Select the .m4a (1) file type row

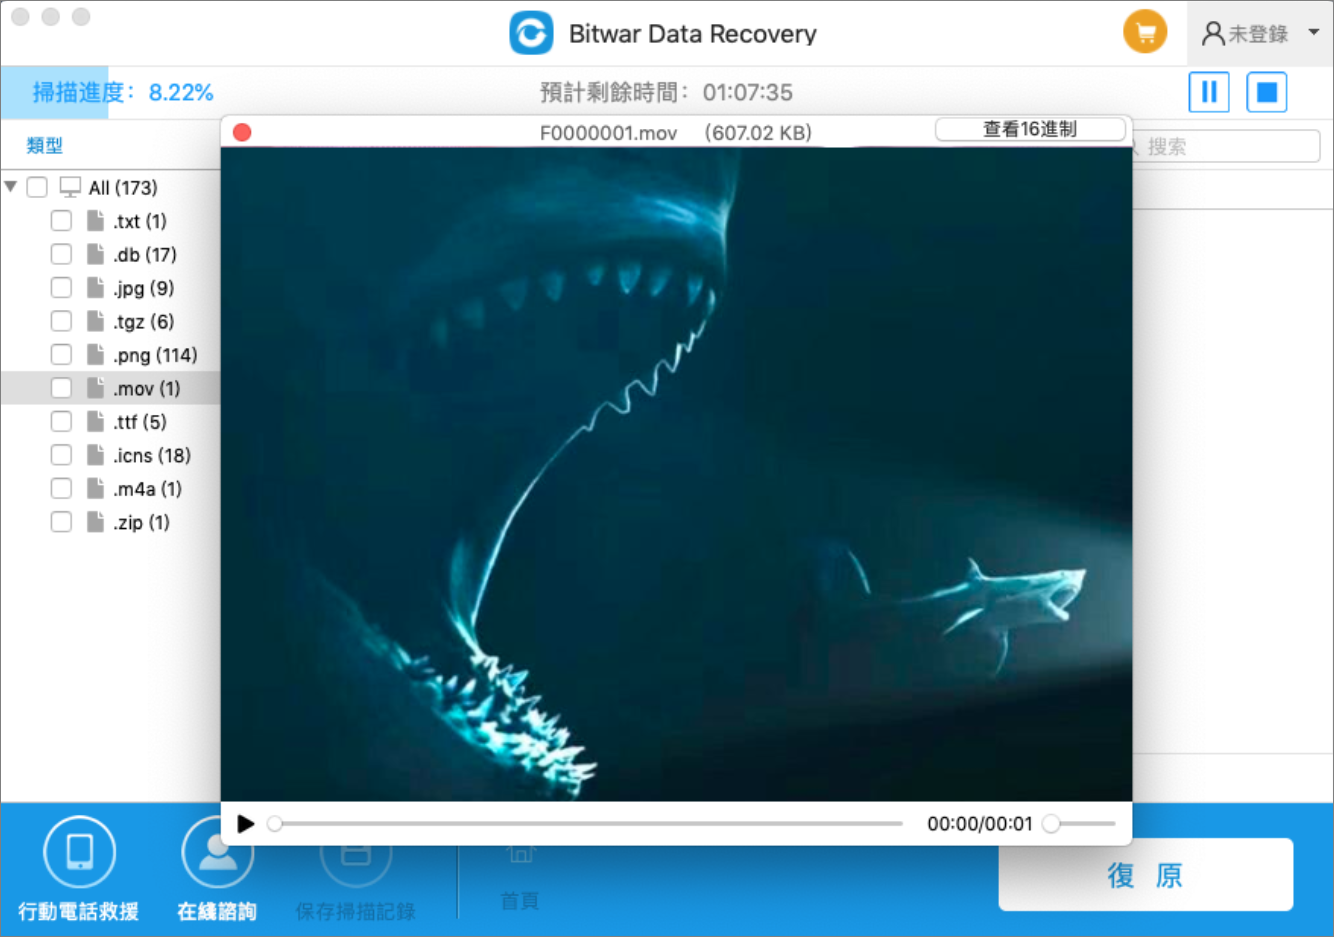point(110,489)
